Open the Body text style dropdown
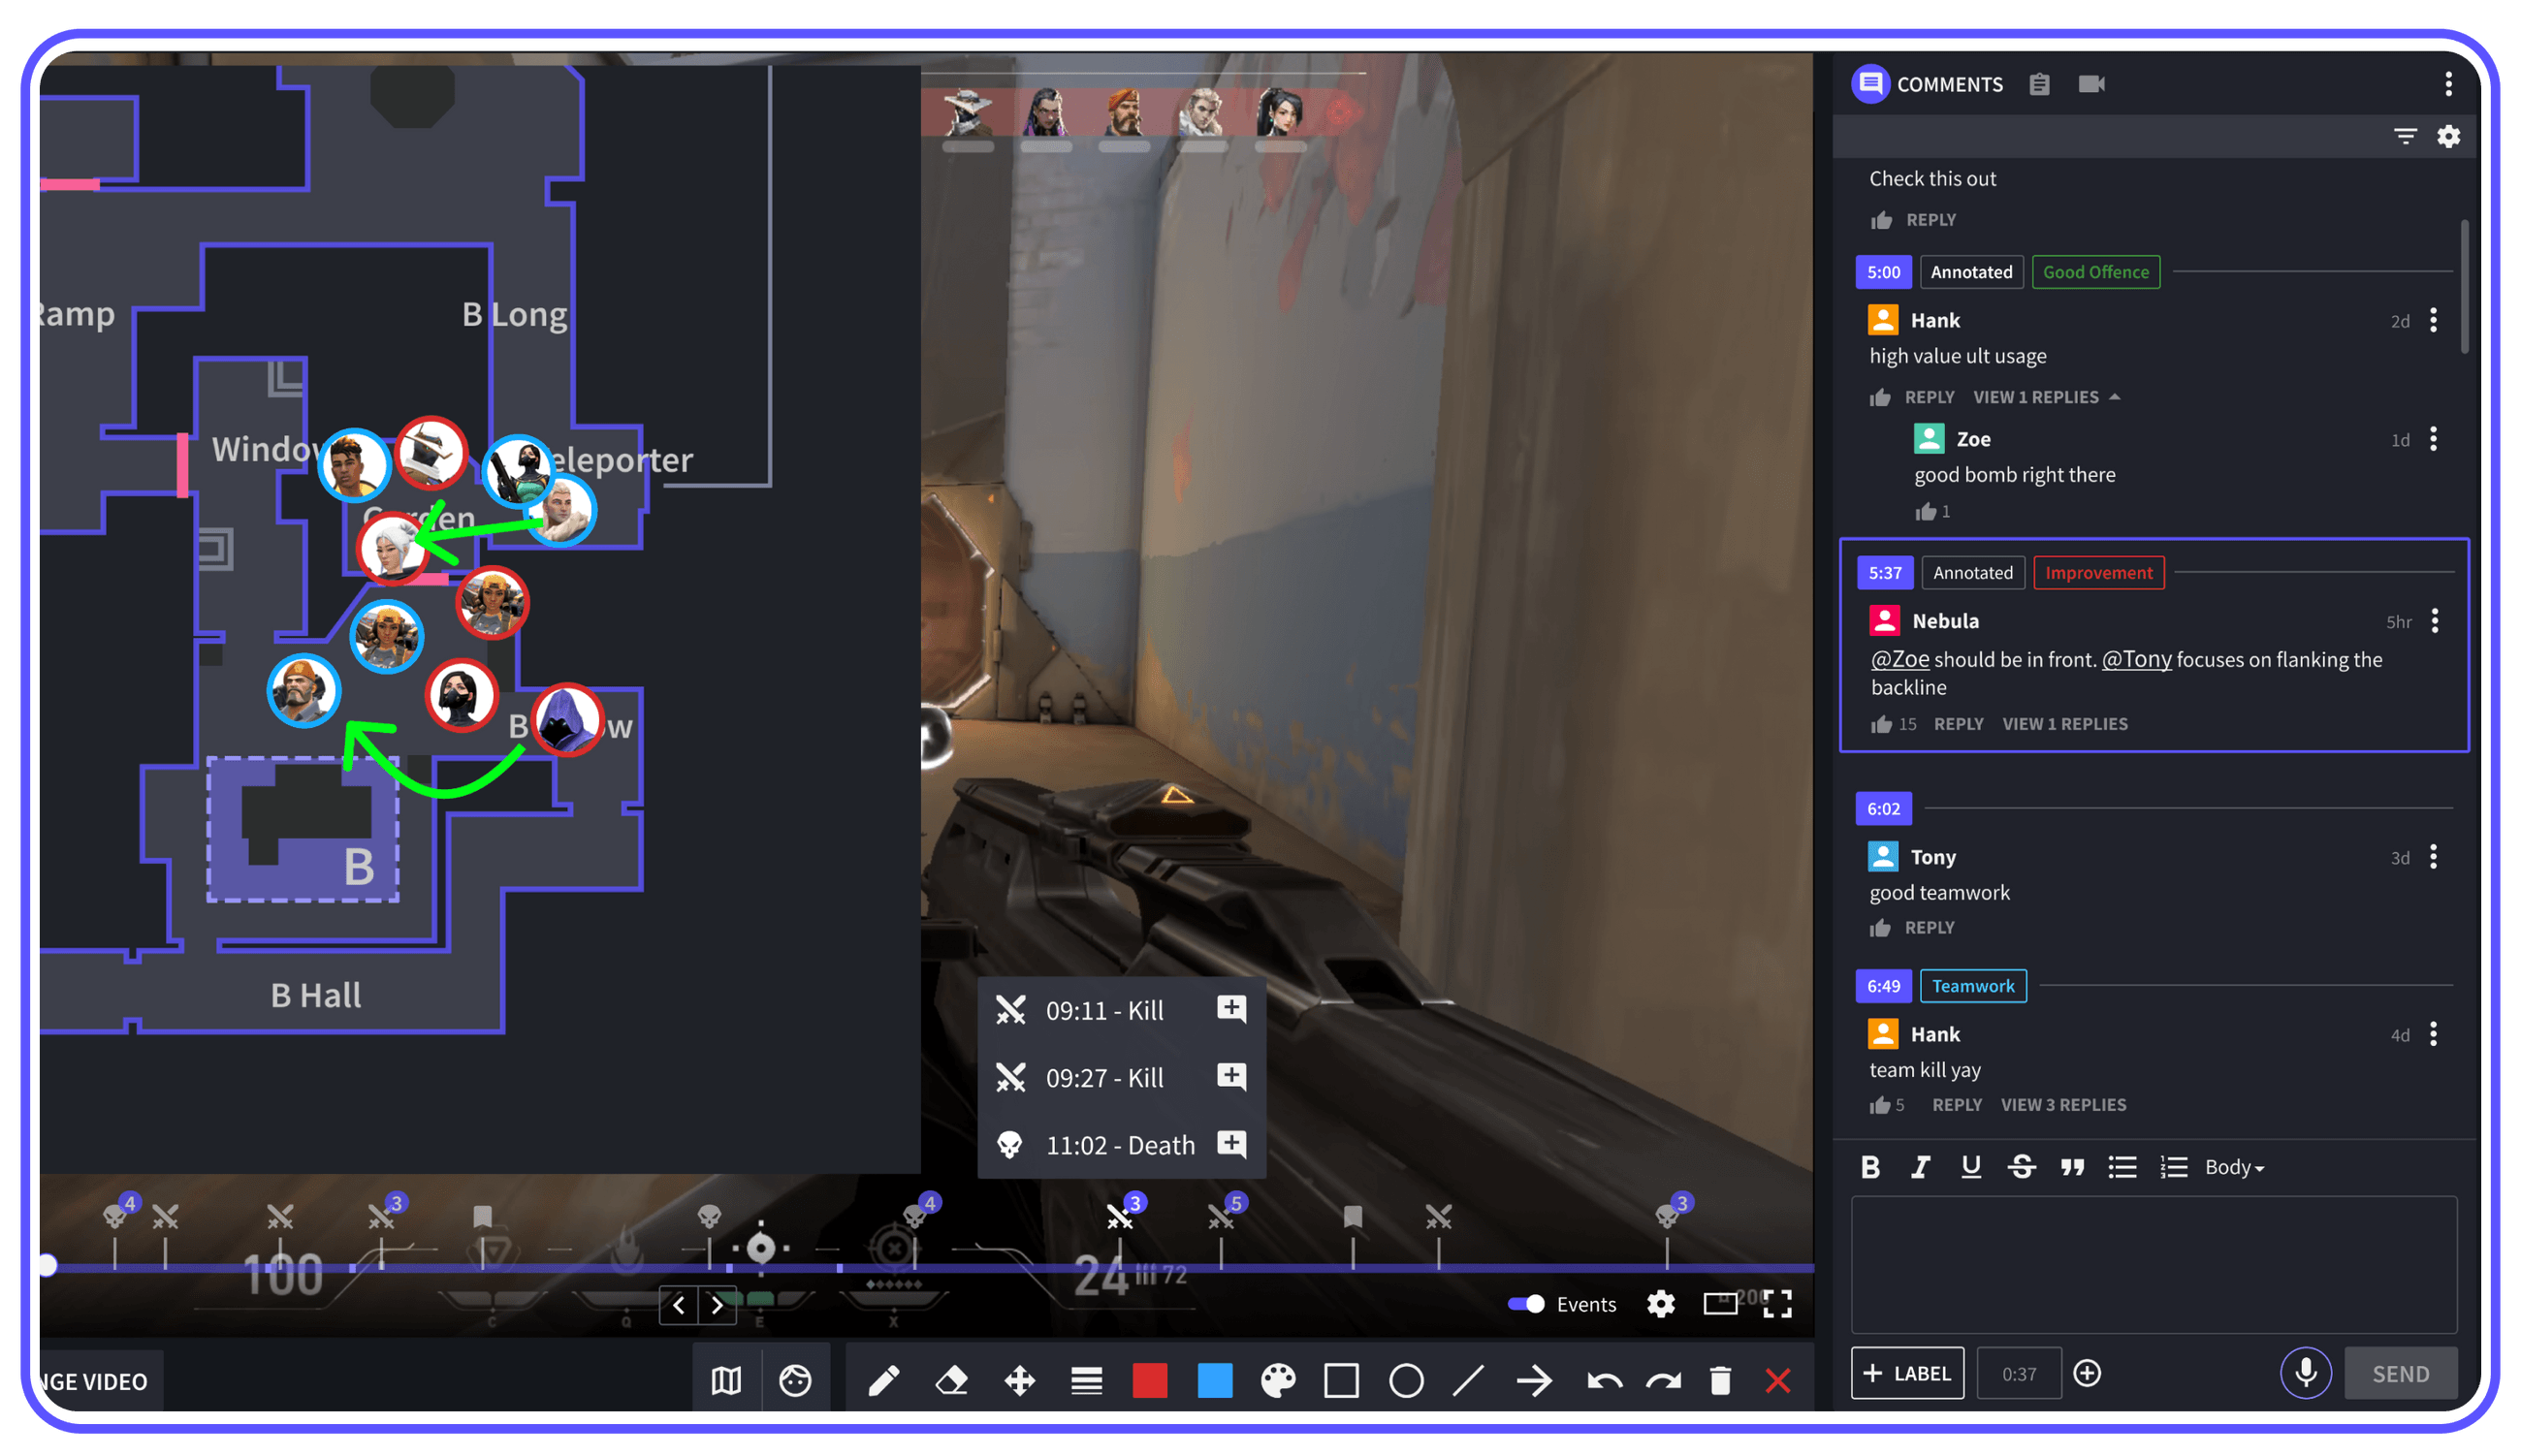Screen dimensions: 2521x1456 click(x=2234, y=1167)
